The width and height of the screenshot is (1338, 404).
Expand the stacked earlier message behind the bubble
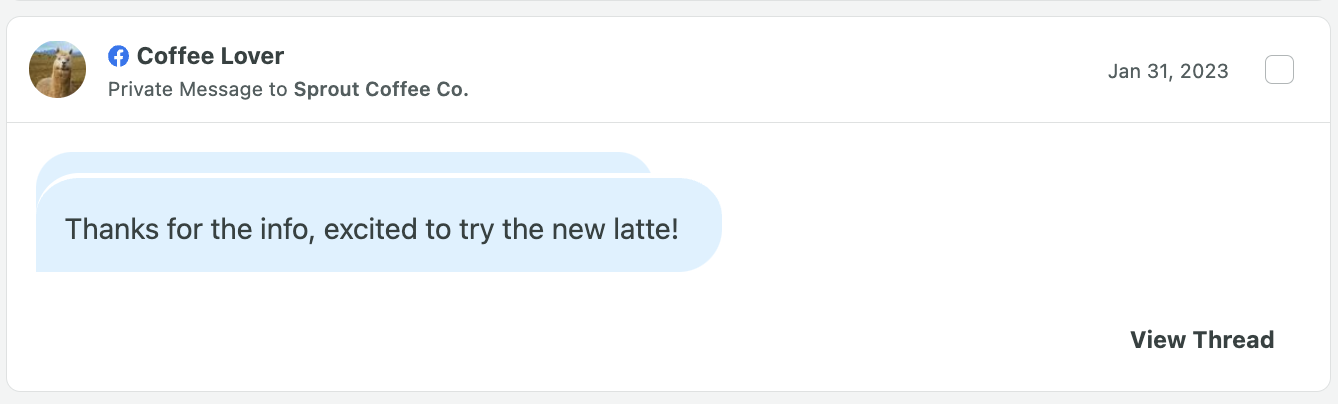[344, 163]
